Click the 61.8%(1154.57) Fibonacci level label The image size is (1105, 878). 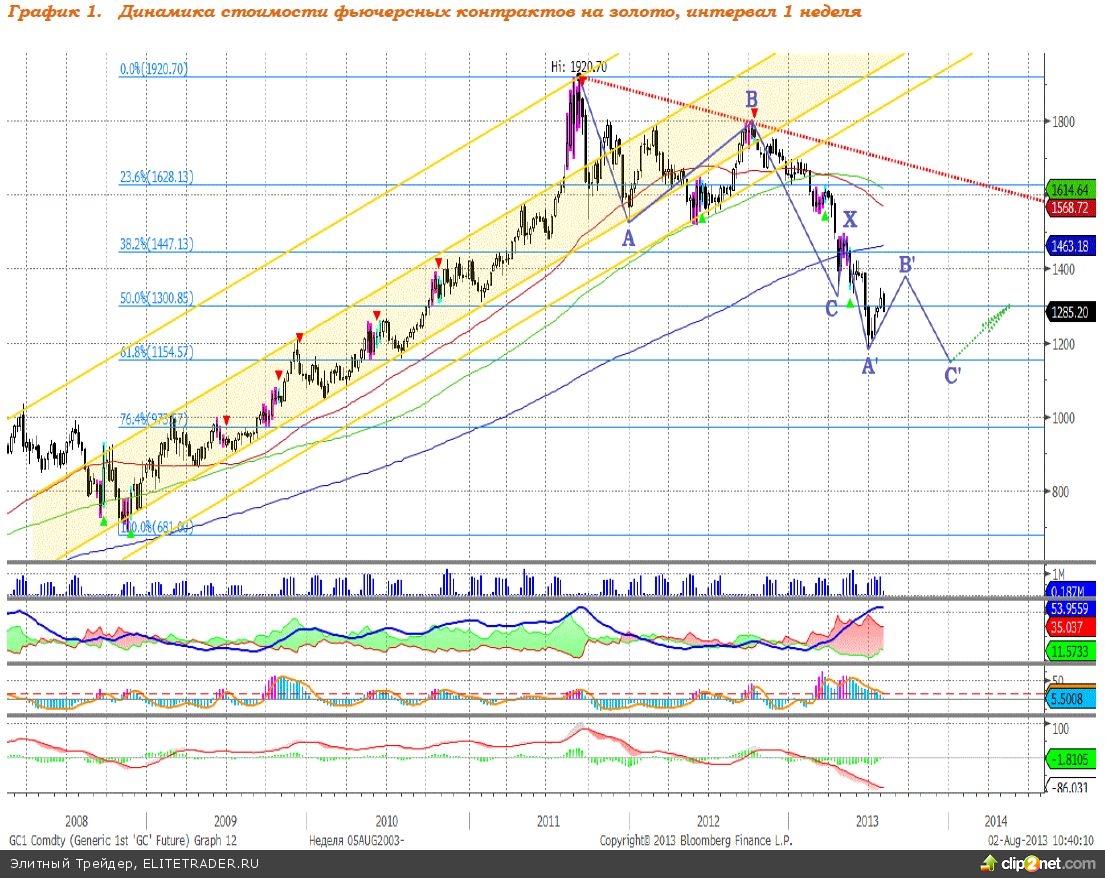[x=155, y=352]
